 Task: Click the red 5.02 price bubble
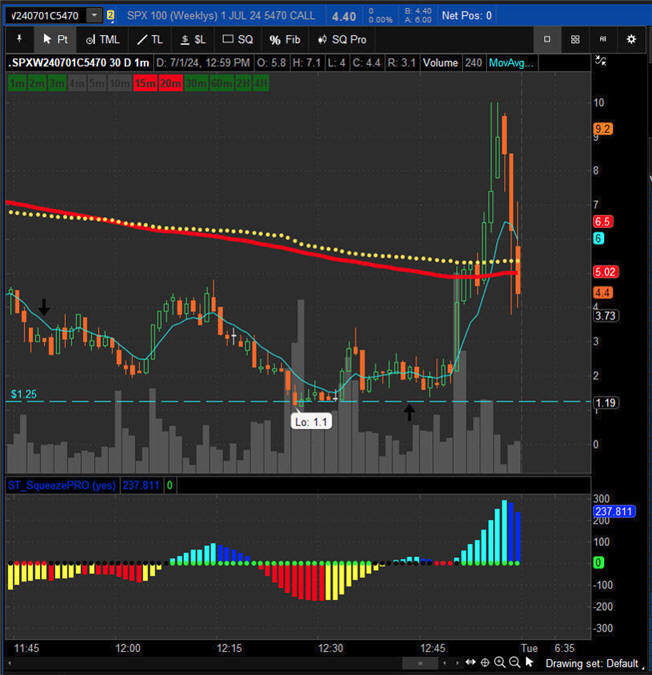605,272
